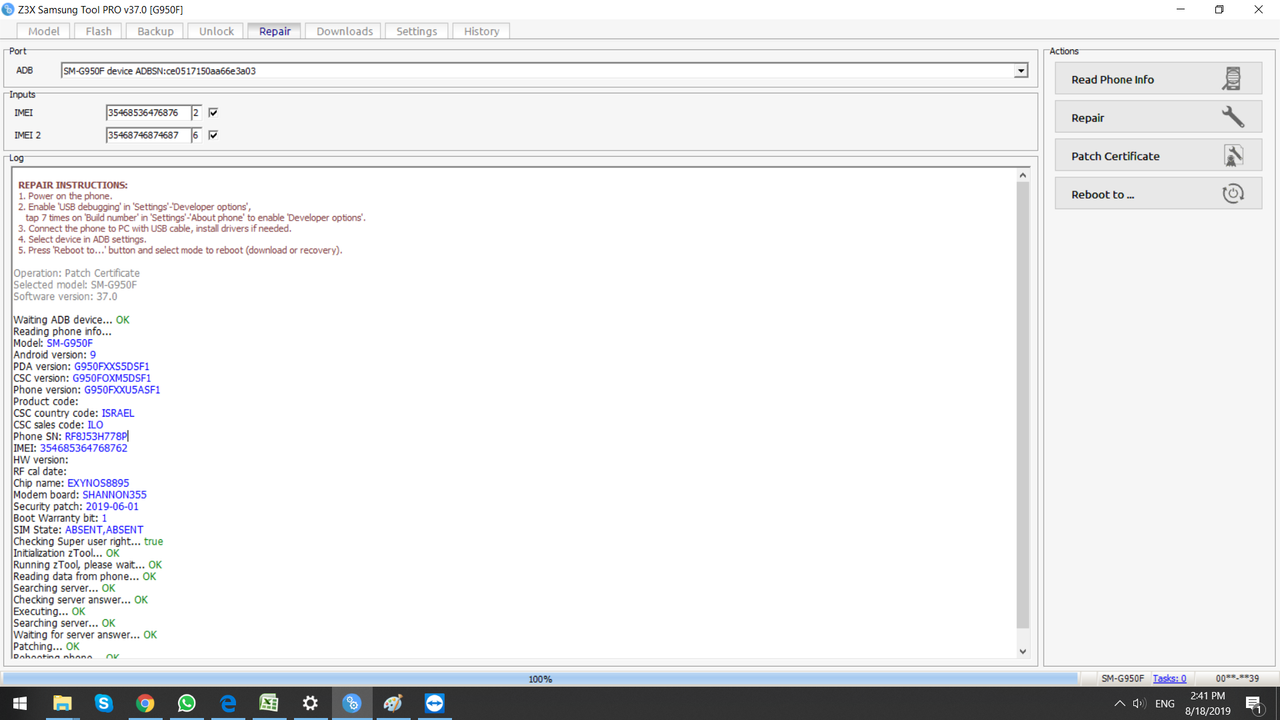
Task: Click Phone version G950FXXU5ASF1 in log
Action: [122, 390]
